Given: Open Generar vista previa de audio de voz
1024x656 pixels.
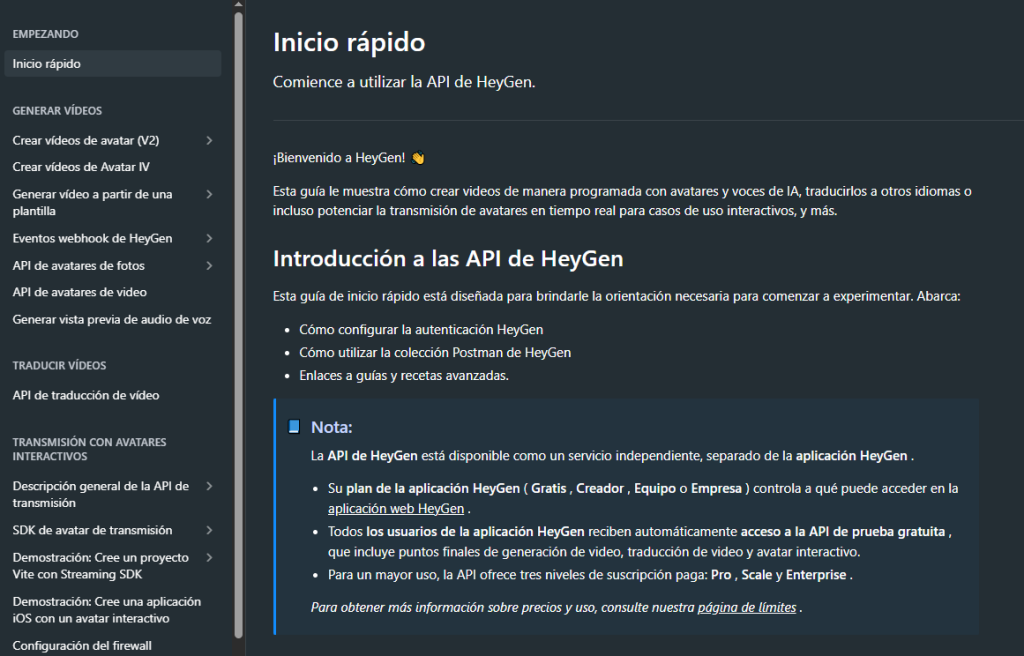Looking at the screenshot, I should tap(111, 320).
